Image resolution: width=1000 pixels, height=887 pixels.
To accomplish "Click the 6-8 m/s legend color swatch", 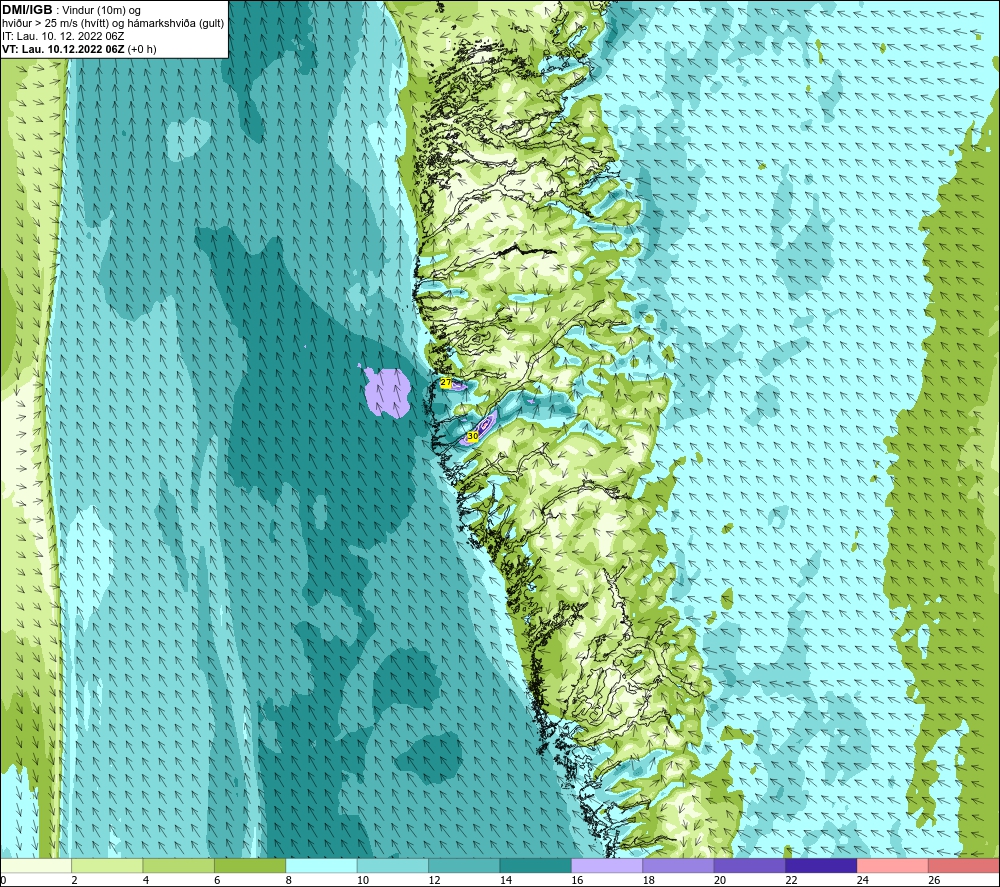I will coord(250,865).
